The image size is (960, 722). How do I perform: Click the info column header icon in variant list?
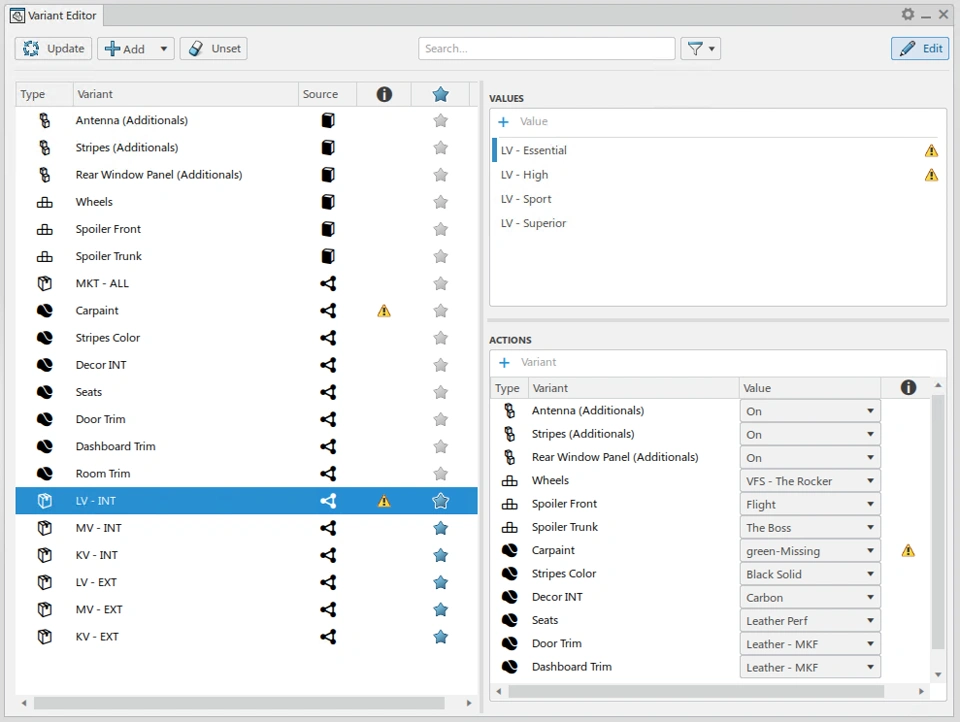pos(384,94)
